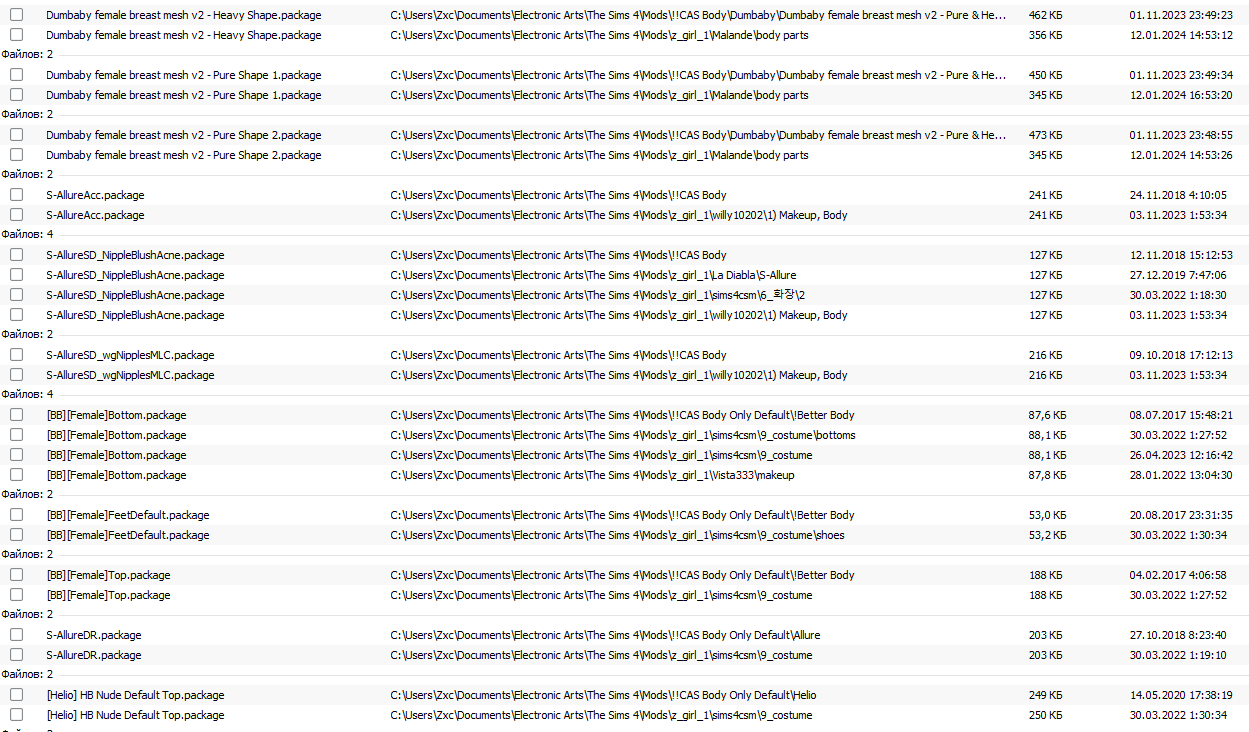The width and height of the screenshot is (1249, 732).
Task: Tick FeetDefault package in shoes folder
Action: point(16,535)
